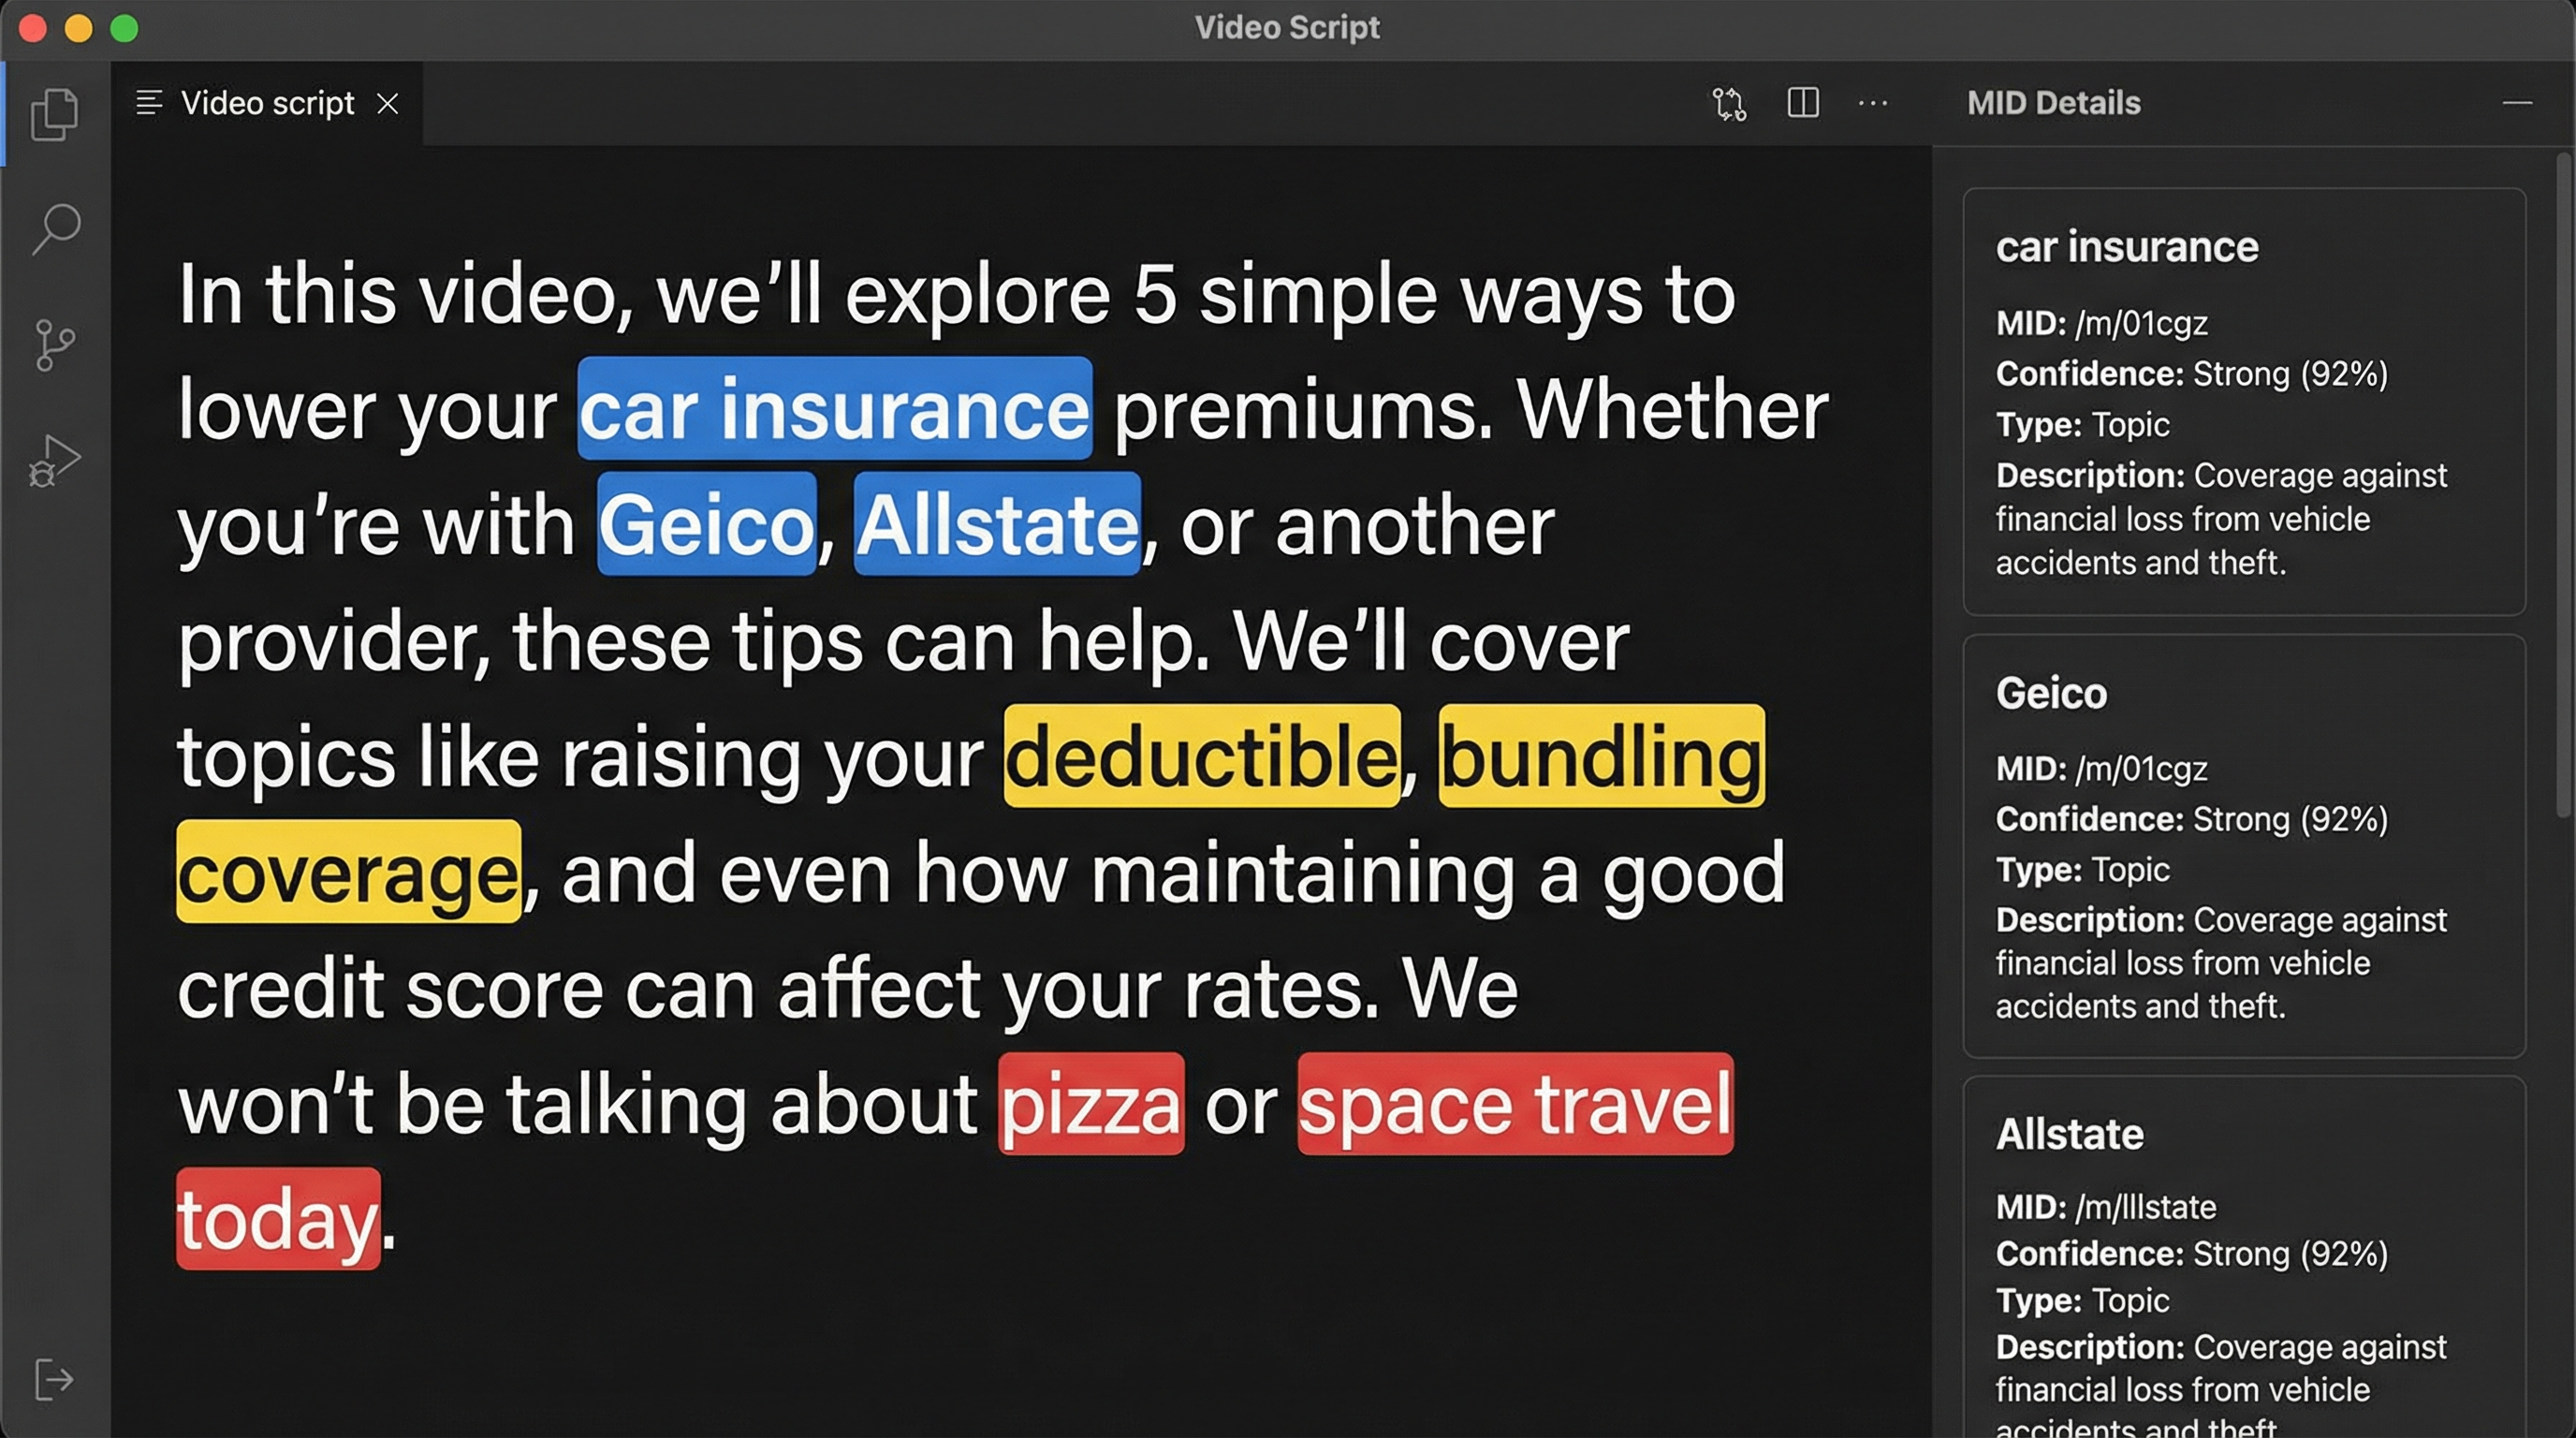Viewport: 2576px width, 1438px height.
Task: Toggle split editor layout icon
Action: 1802,103
